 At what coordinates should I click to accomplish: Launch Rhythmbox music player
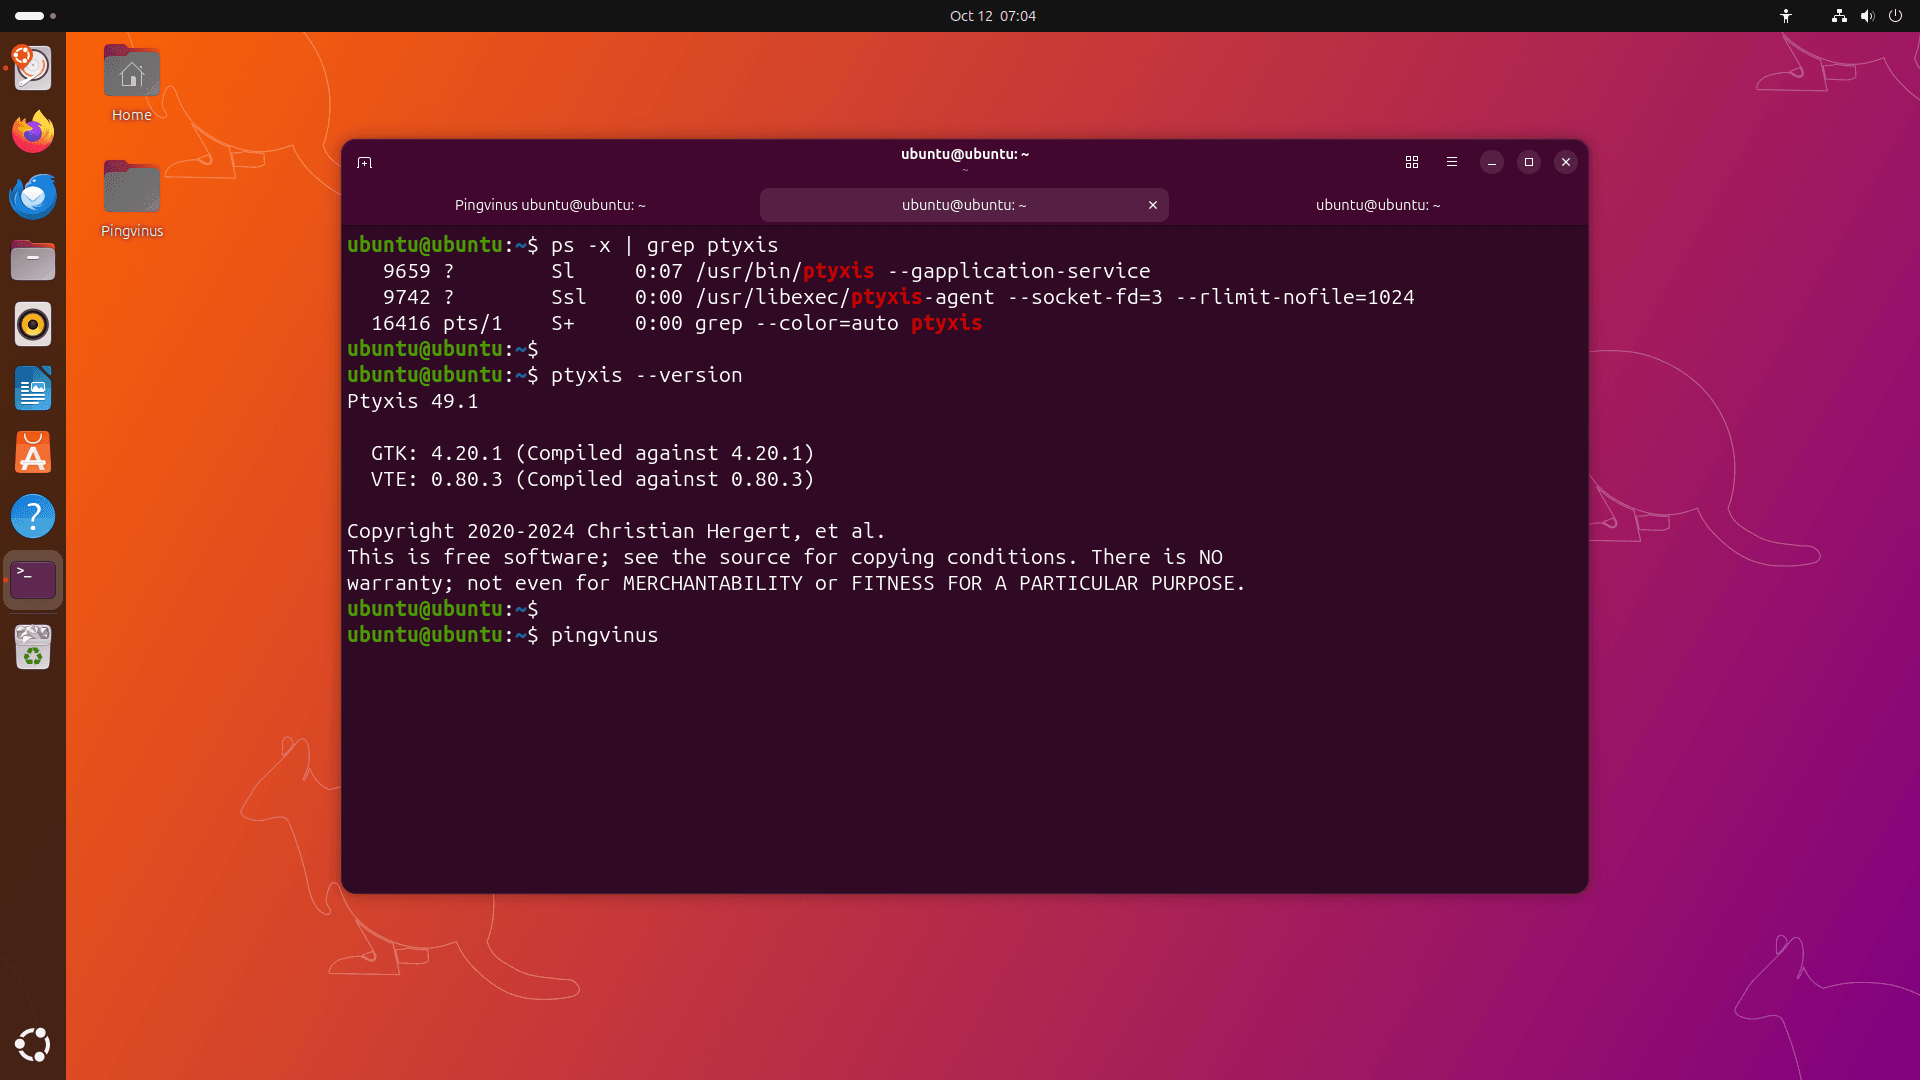tap(33, 325)
